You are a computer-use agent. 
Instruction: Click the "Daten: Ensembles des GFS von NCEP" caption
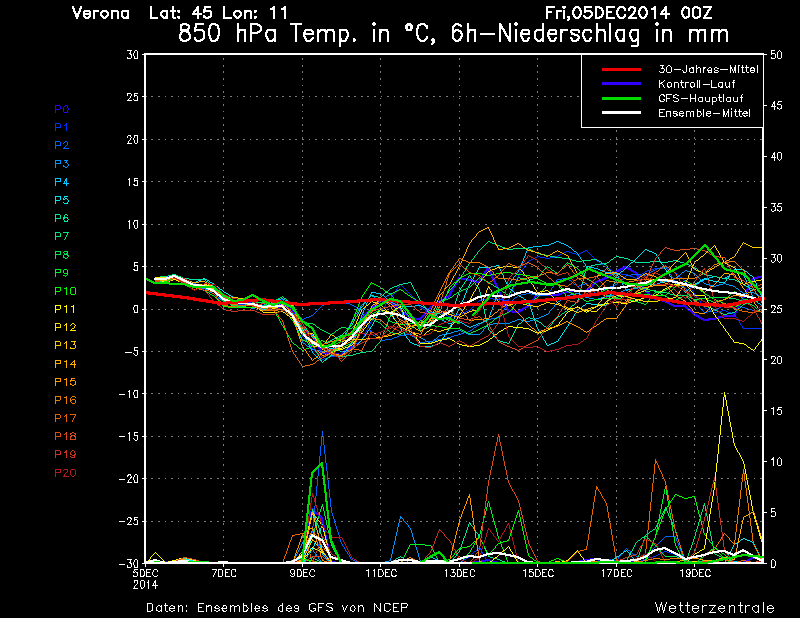[277, 608]
